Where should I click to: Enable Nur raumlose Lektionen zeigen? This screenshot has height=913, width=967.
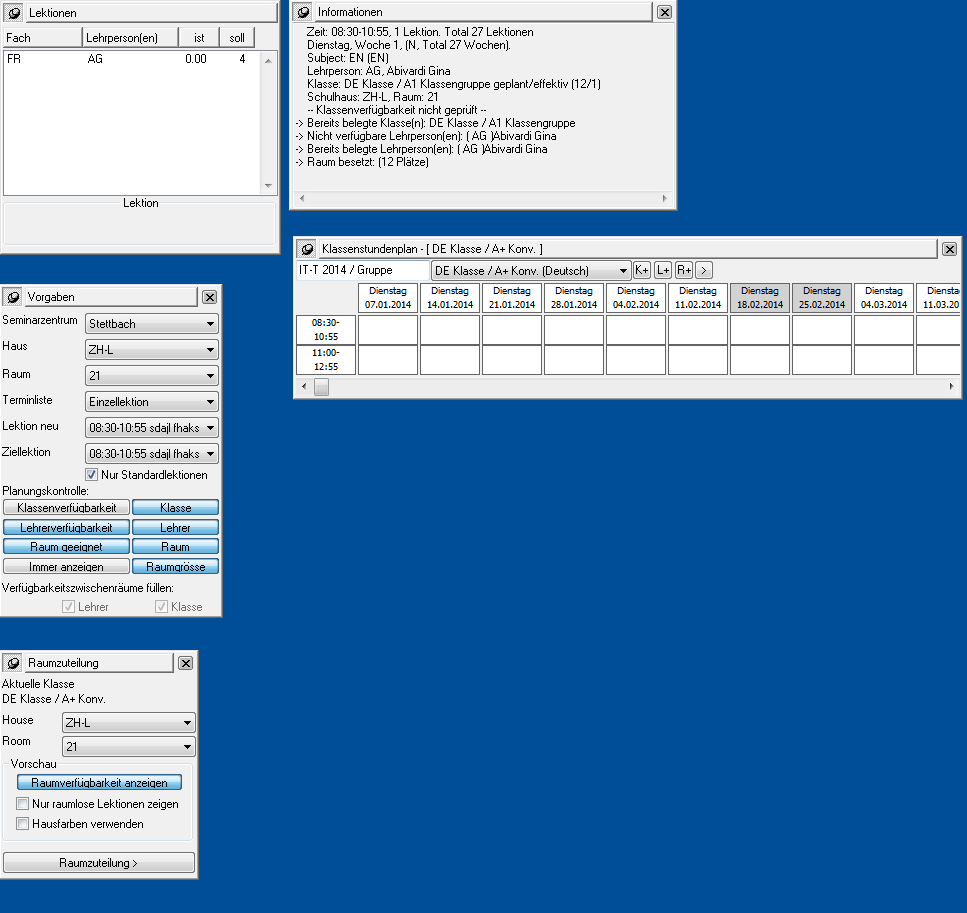point(23,804)
